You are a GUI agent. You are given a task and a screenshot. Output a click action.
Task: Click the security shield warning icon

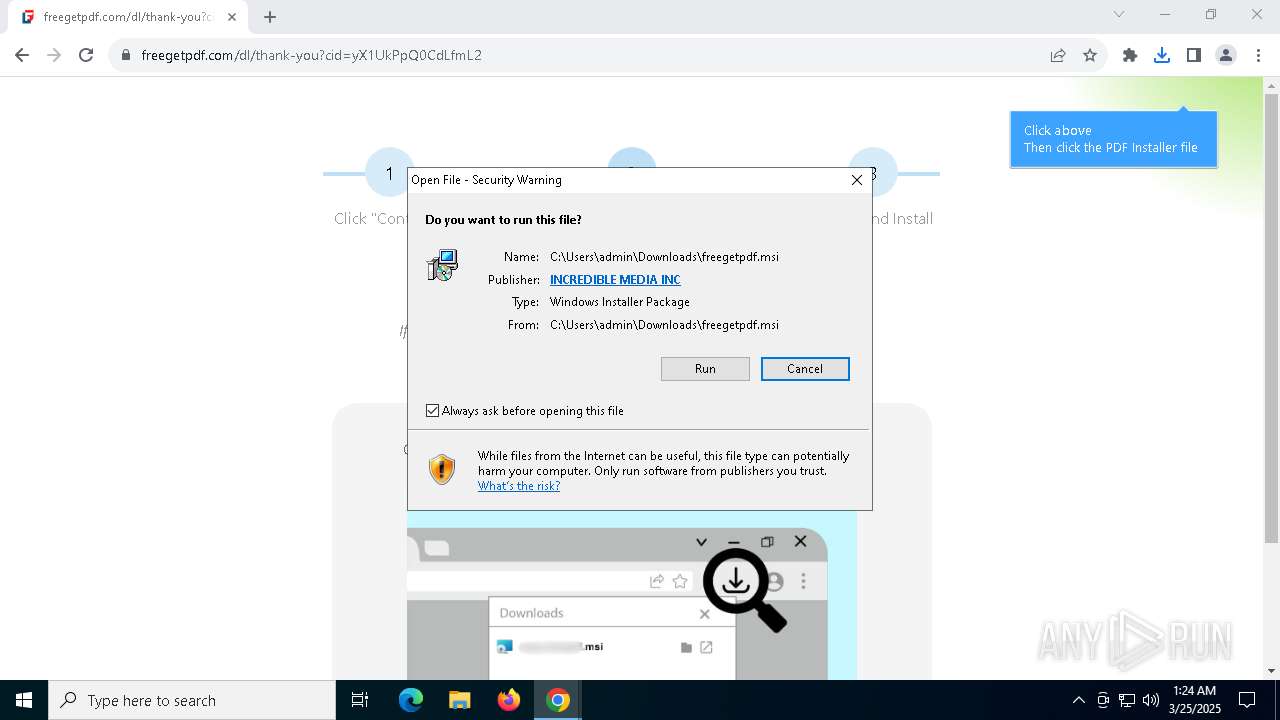[442, 470]
